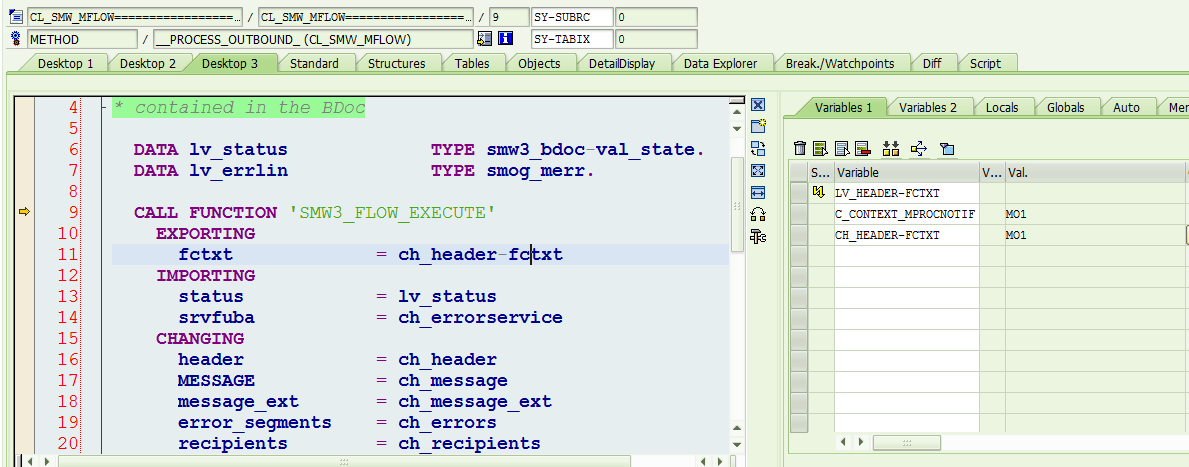Click the services of the tool icon
Screen dimensions: 1189x467
coord(758,215)
